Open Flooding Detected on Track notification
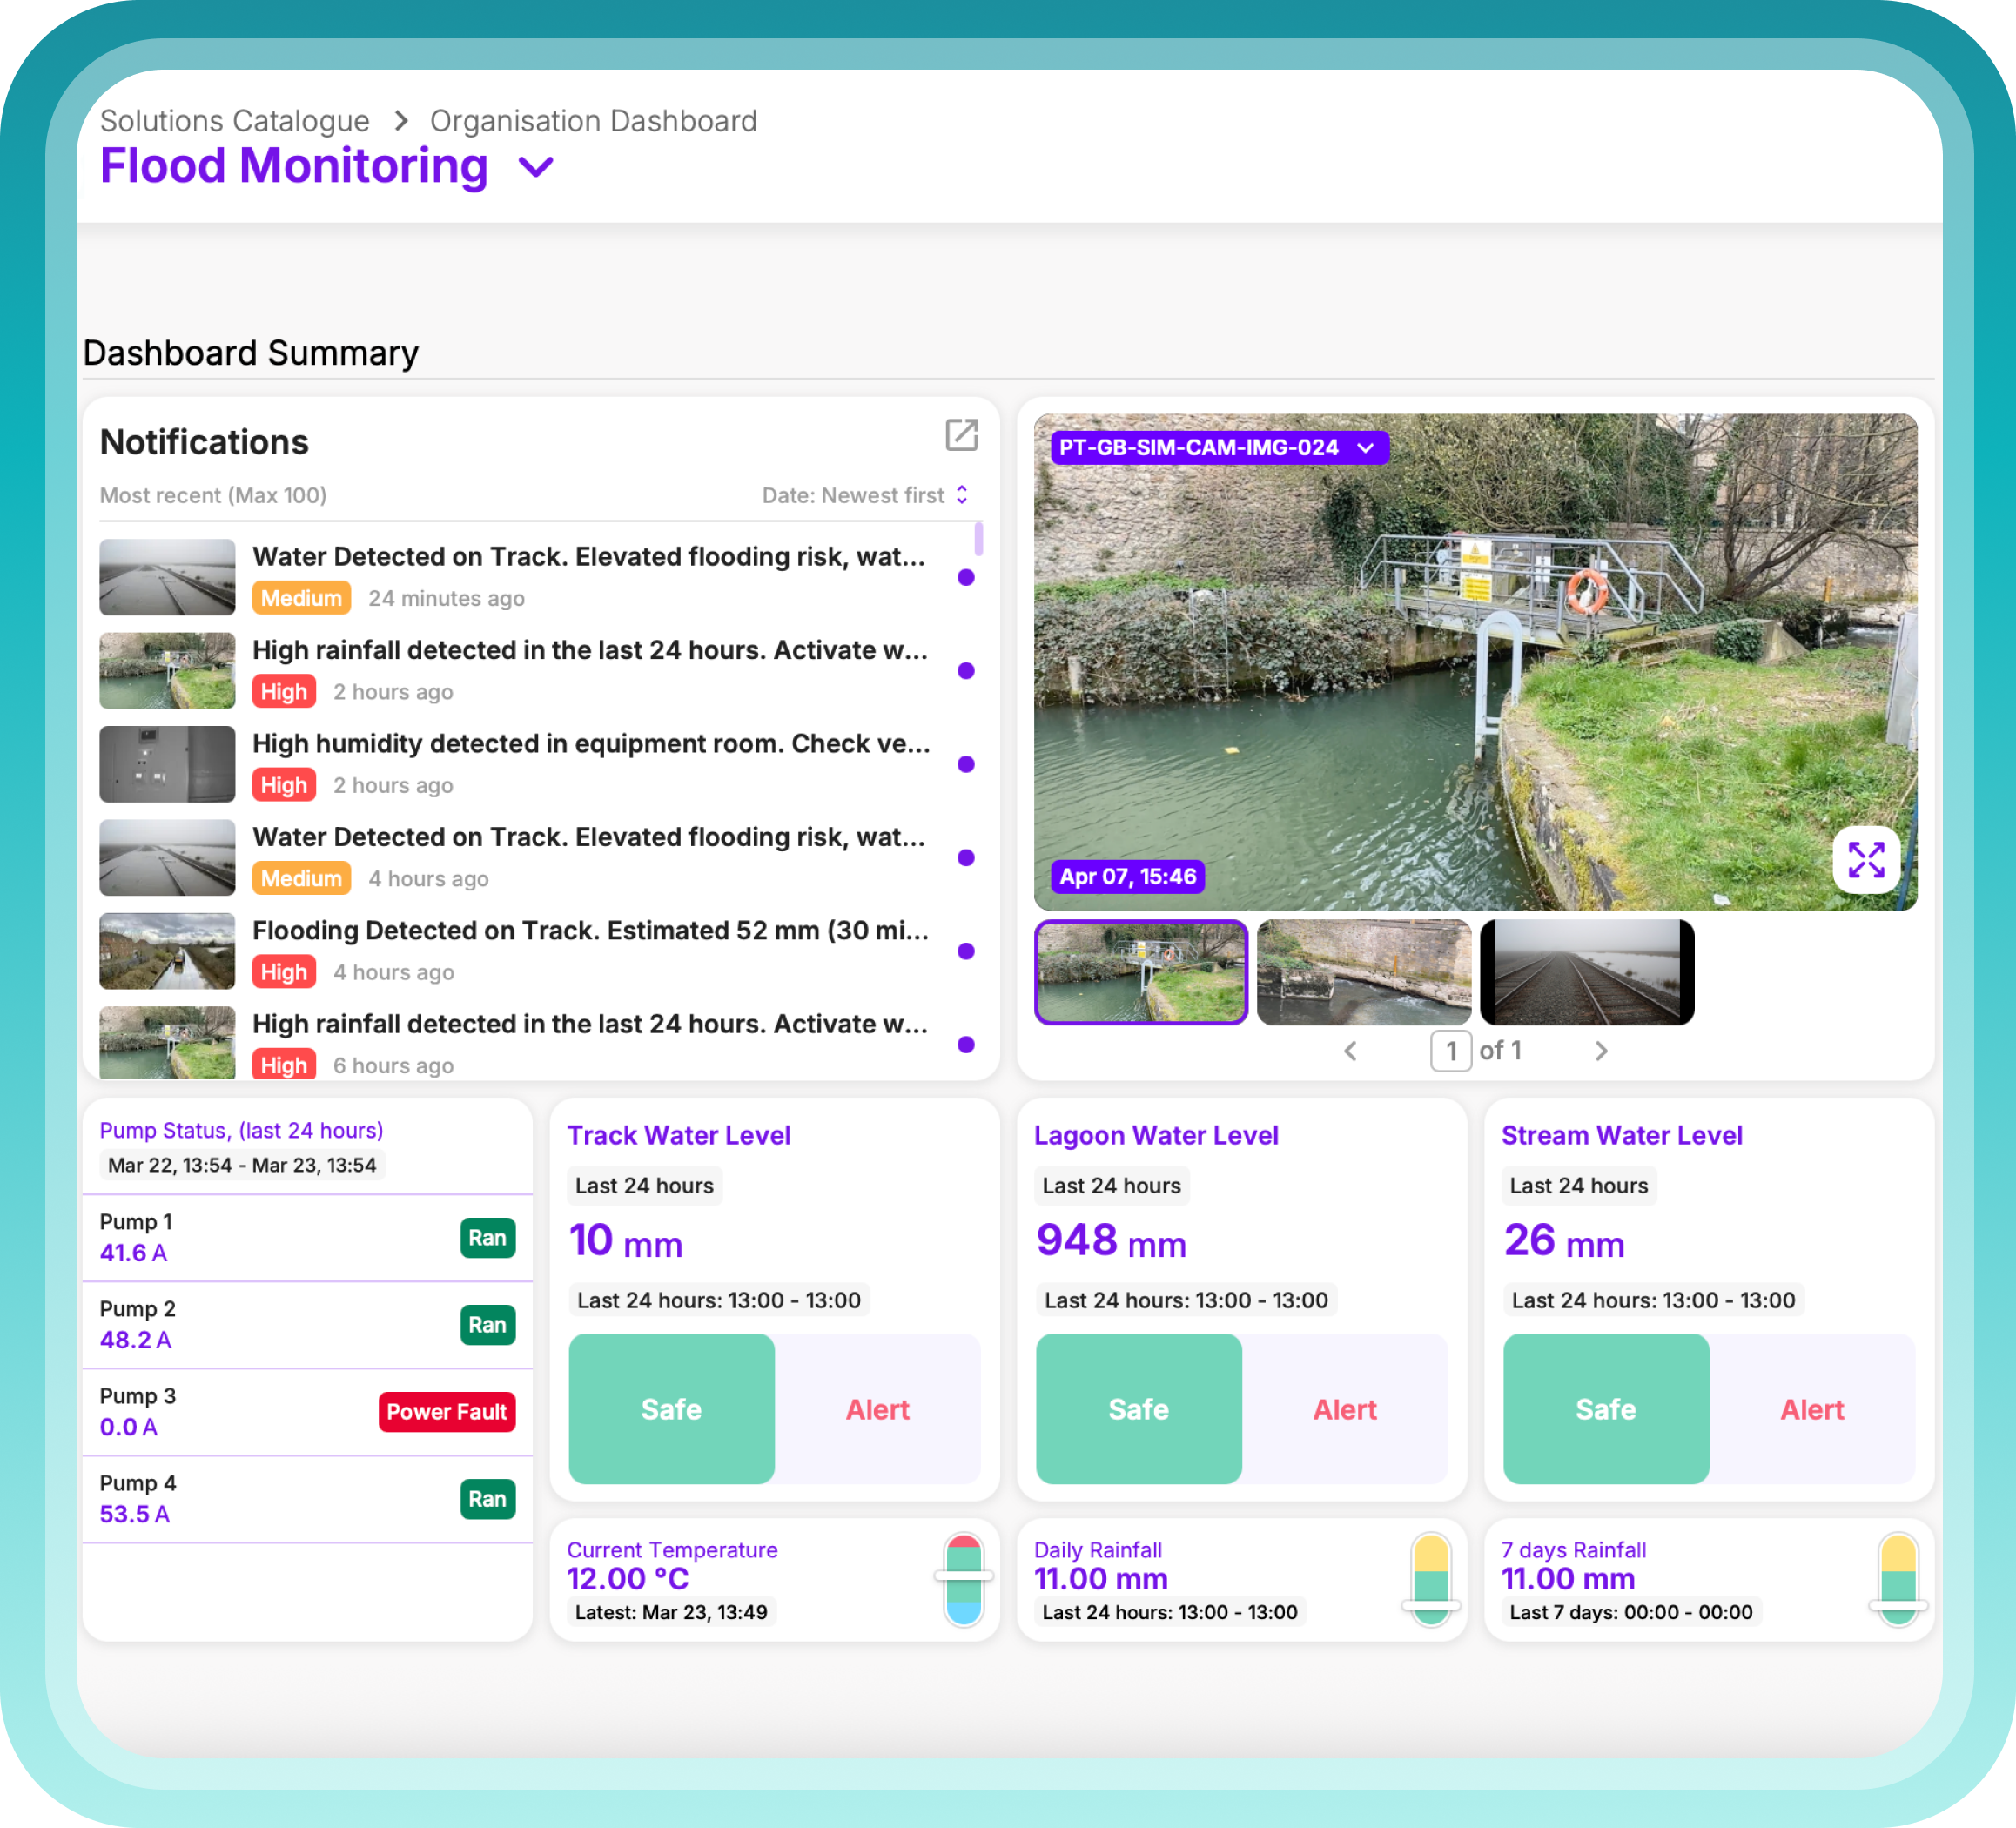The image size is (2016, 1828). click(590, 931)
